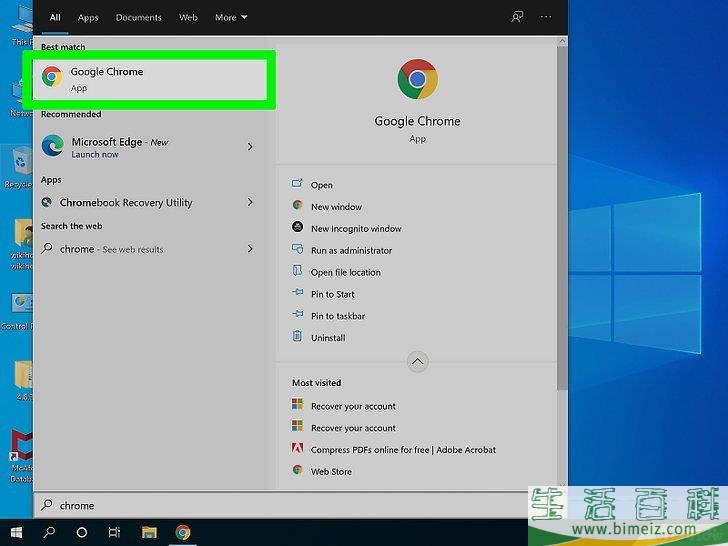Open File Explorer from the taskbar

(149, 532)
